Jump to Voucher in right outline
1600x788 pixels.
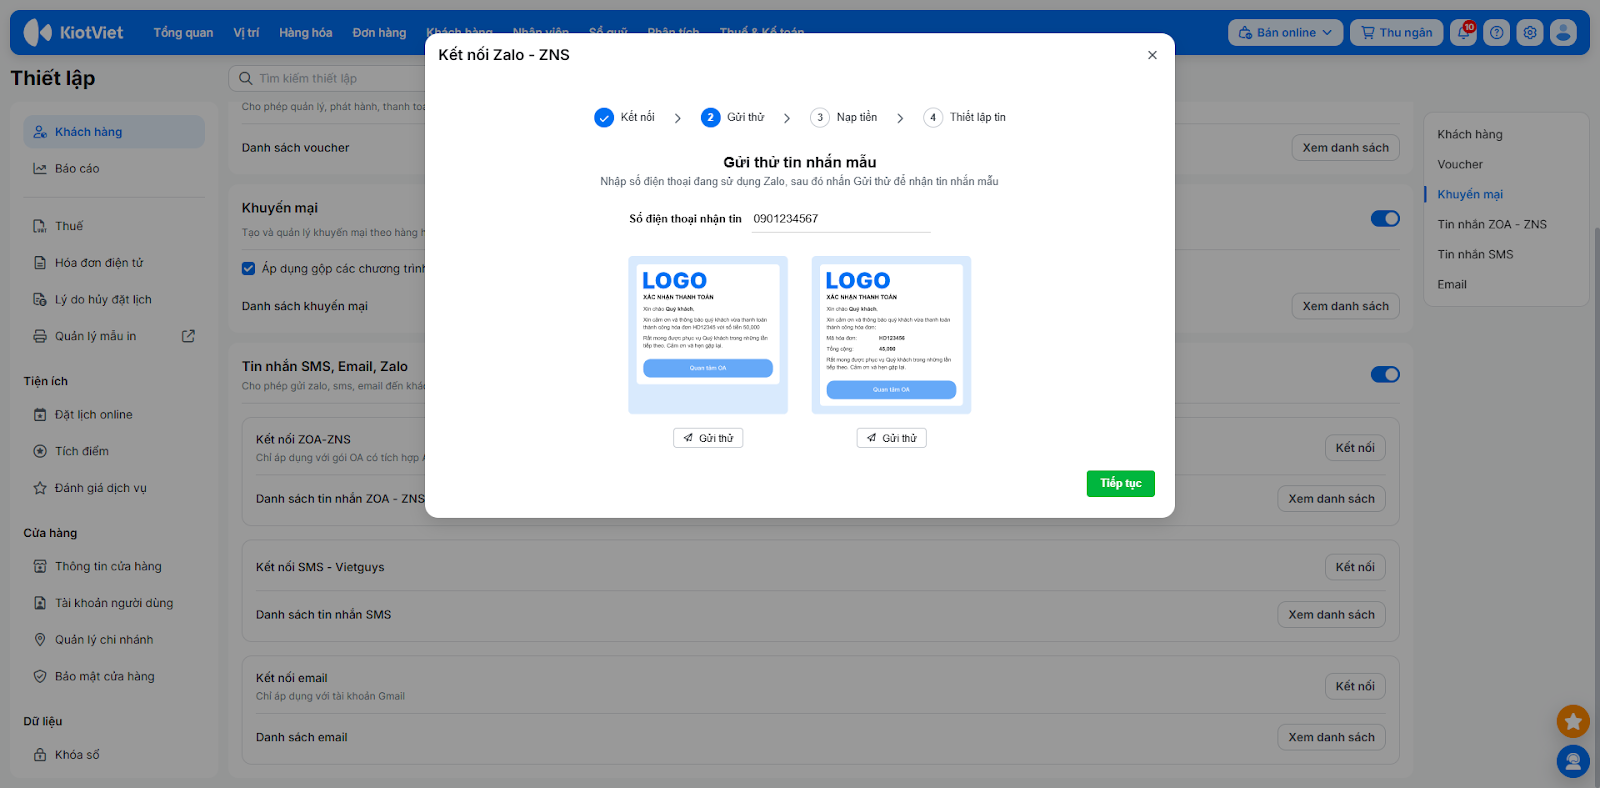[x=1460, y=164]
